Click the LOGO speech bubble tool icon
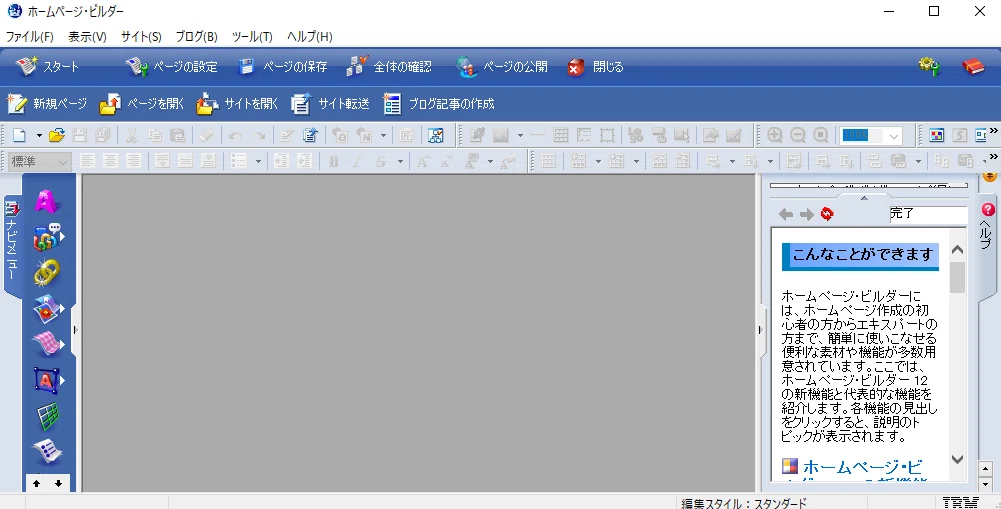The height and width of the screenshot is (509, 1001). (49, 237)
